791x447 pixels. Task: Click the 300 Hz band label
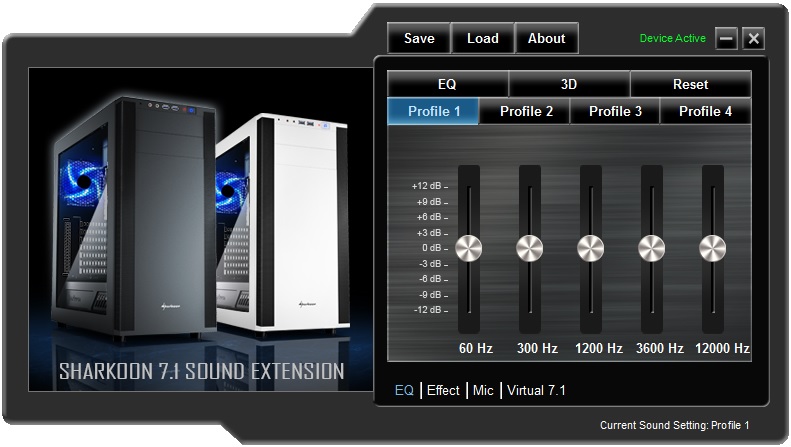pos(537,348)
